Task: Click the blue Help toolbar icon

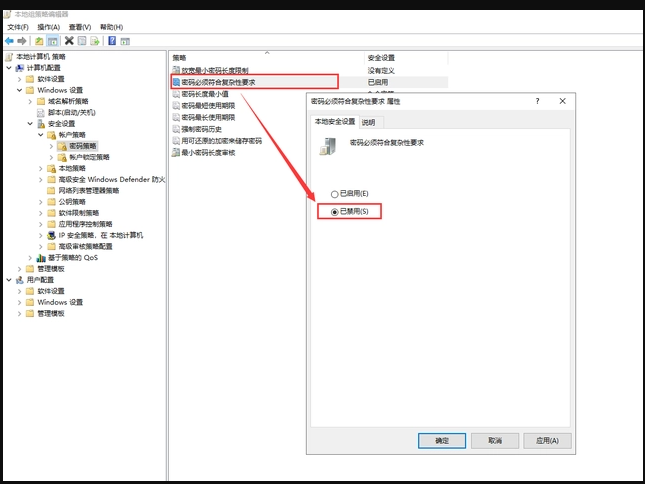Action: click(112, 41)
